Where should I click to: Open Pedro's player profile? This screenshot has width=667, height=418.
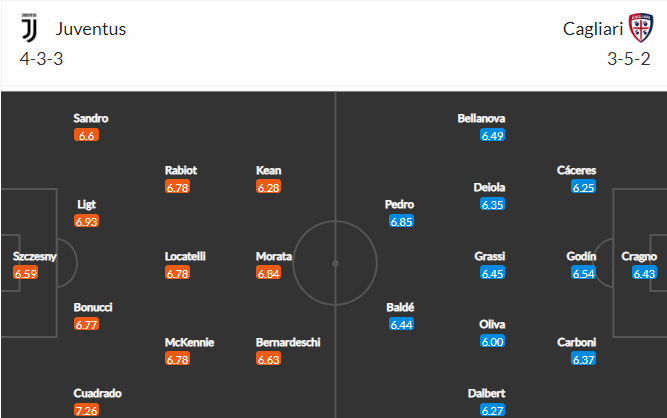tap(399, 204)
